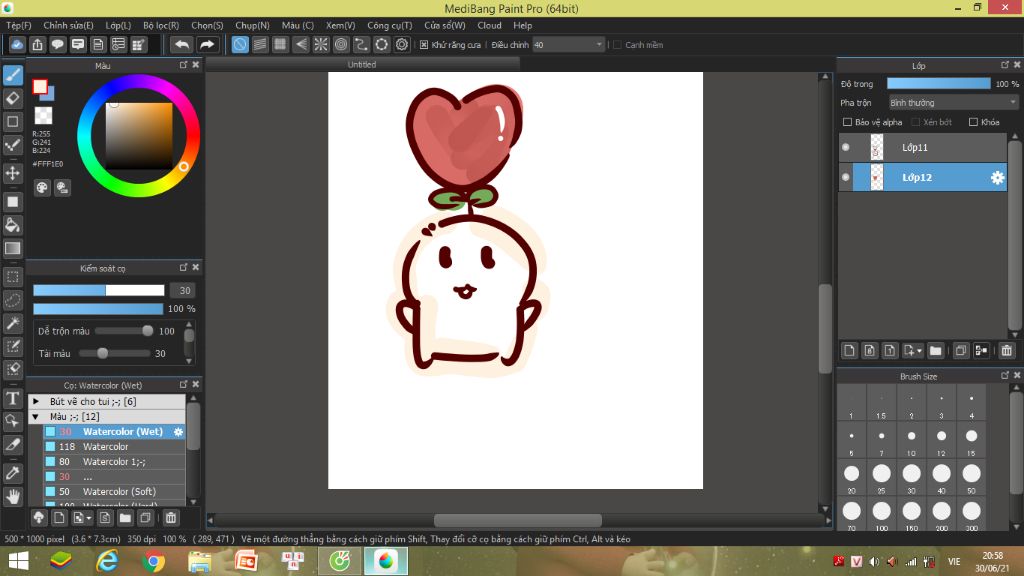The height and width of the screenshot is (576, 1024).
Task: Open Lớp12 layer settings gear
Action: point(997,178)
